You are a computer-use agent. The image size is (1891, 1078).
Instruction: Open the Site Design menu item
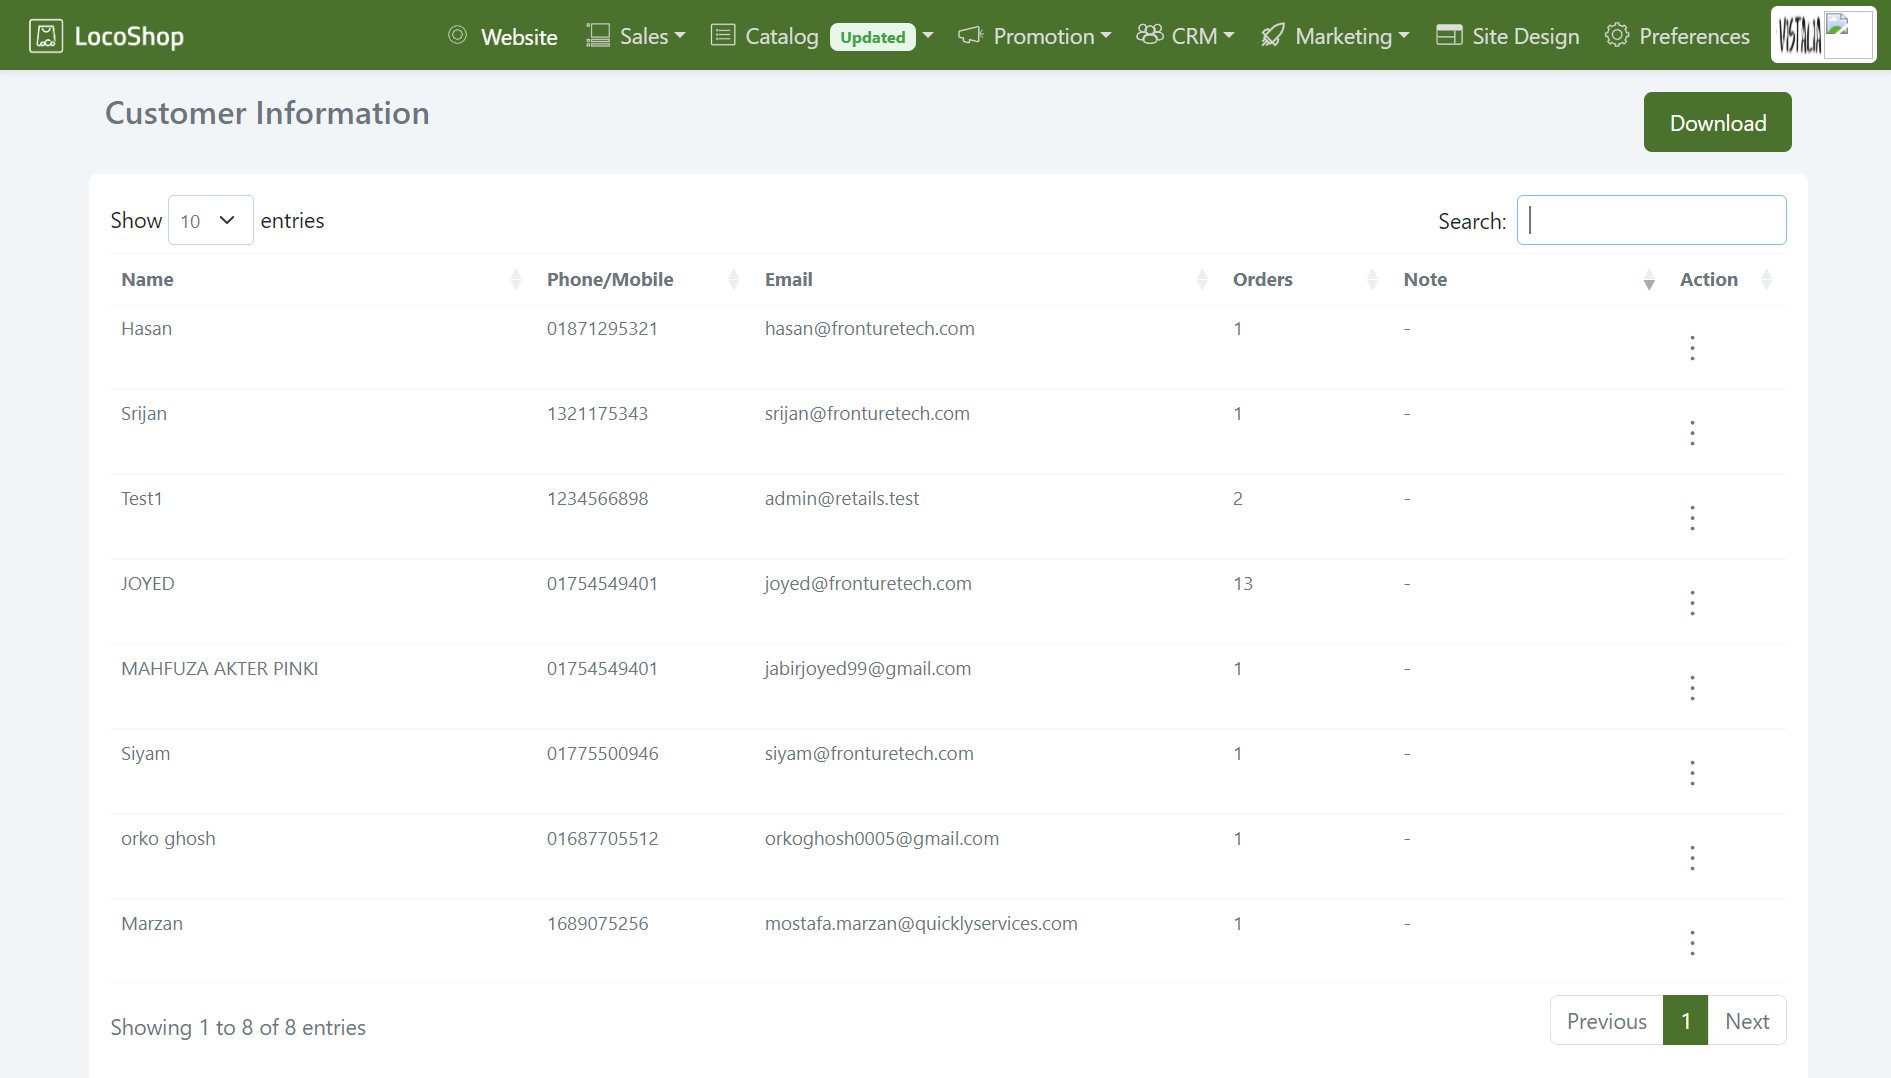click(x=1508, y=36)
